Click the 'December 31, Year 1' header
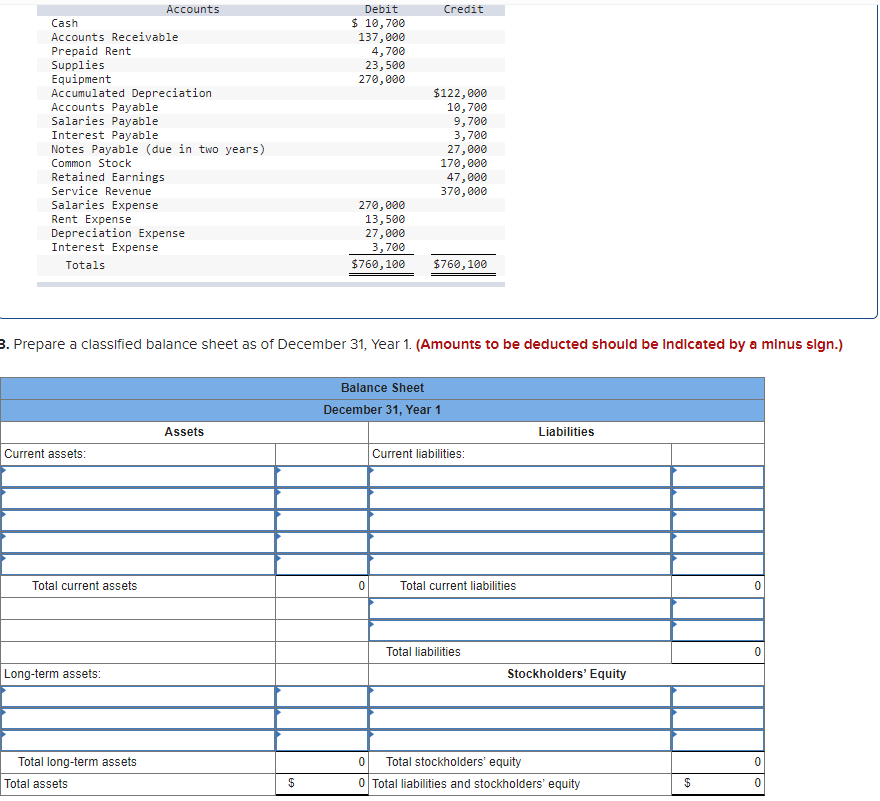 pos(382,410)
